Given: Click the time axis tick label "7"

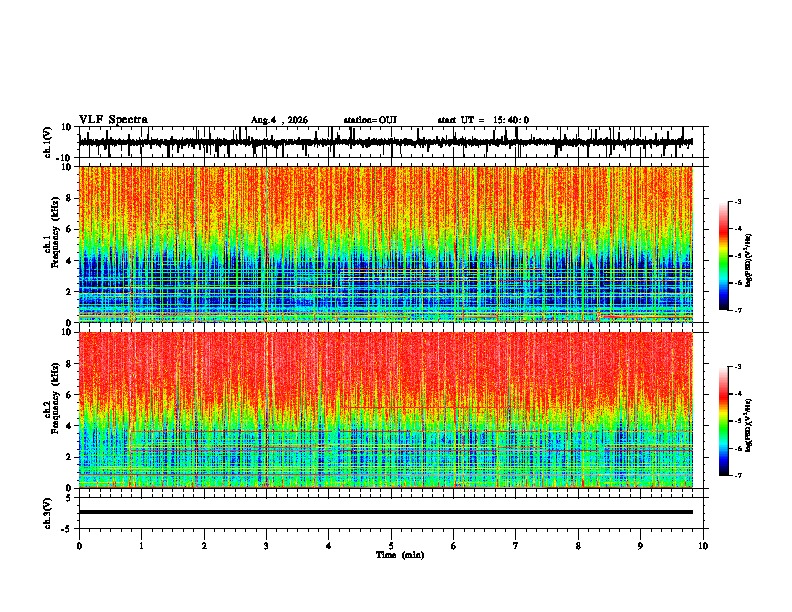Looking at the screenshot, I should [516, 546].
